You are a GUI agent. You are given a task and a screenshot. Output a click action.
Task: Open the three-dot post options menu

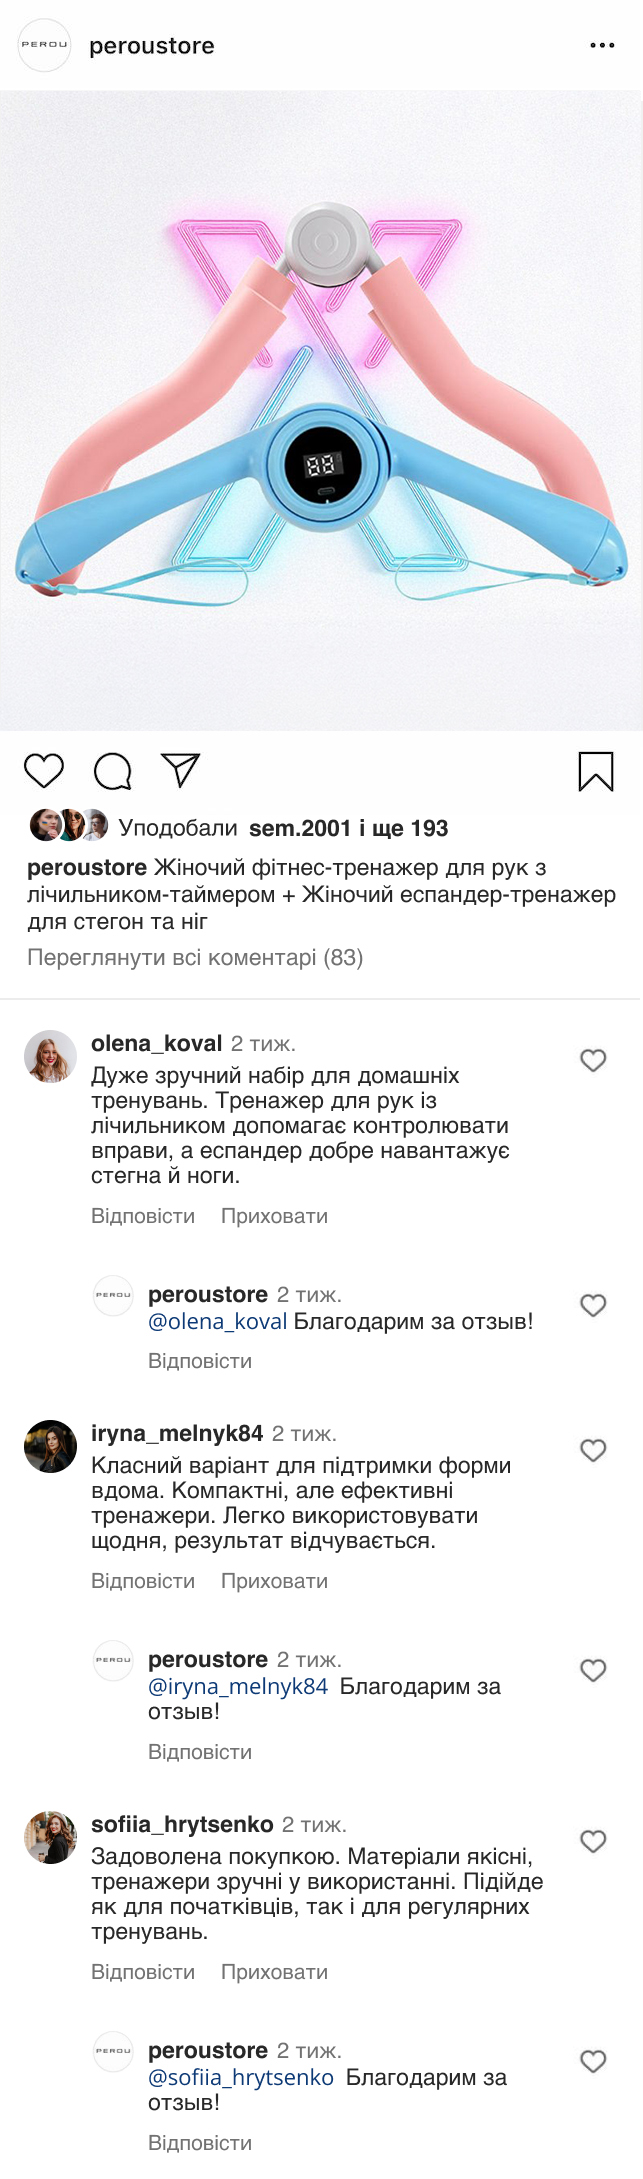coord(602,46)
